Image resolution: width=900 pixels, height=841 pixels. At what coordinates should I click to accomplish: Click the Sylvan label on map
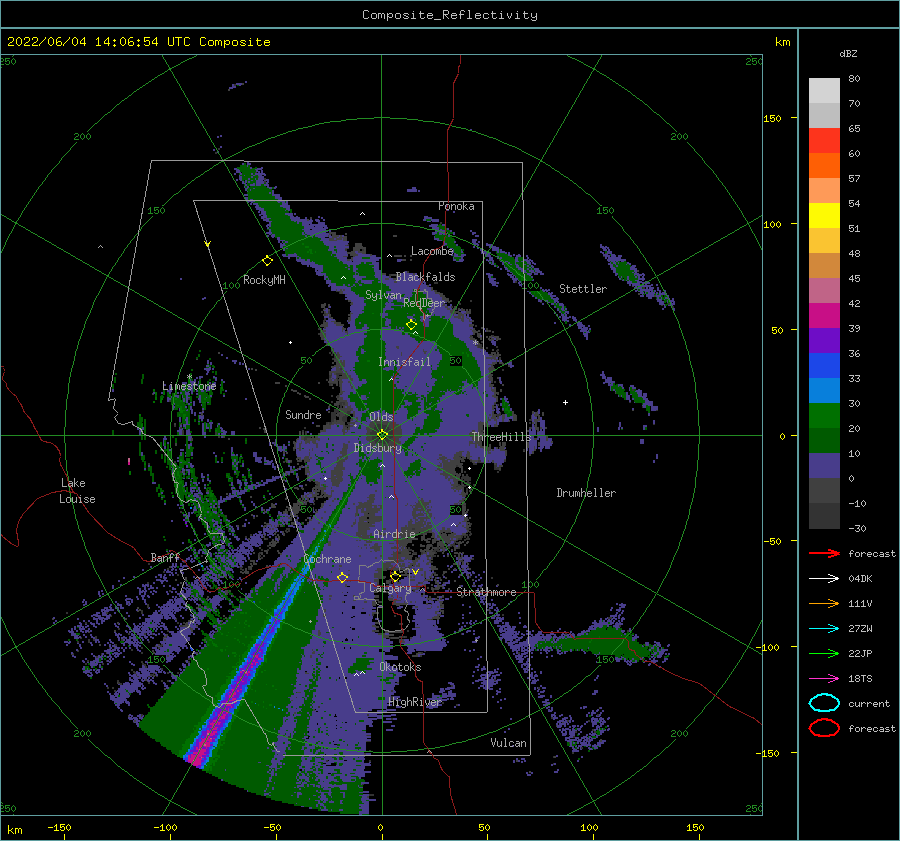point(383,295)
